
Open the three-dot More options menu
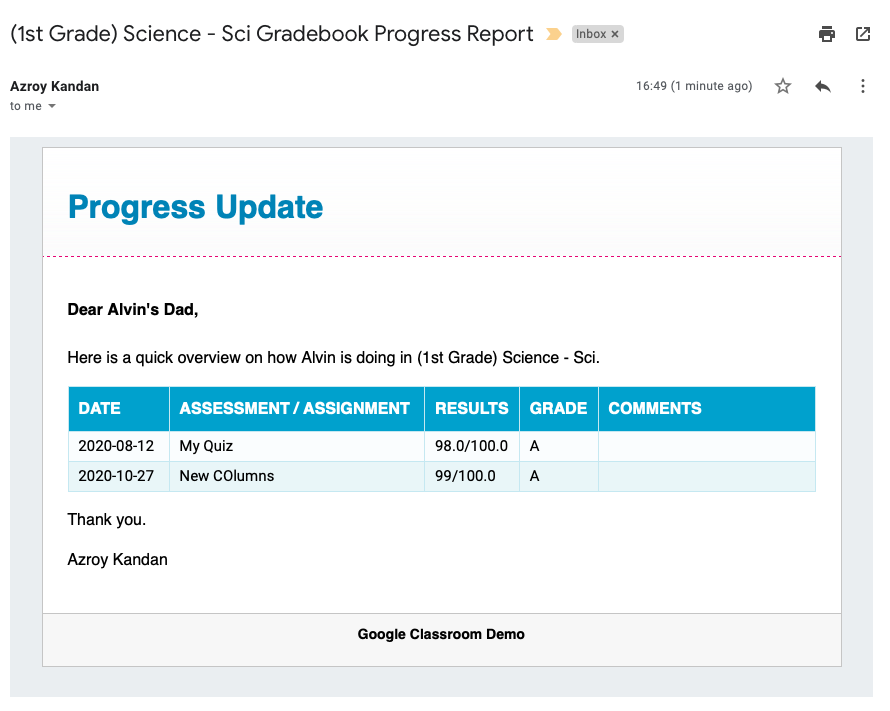click(x=863, y=86)
